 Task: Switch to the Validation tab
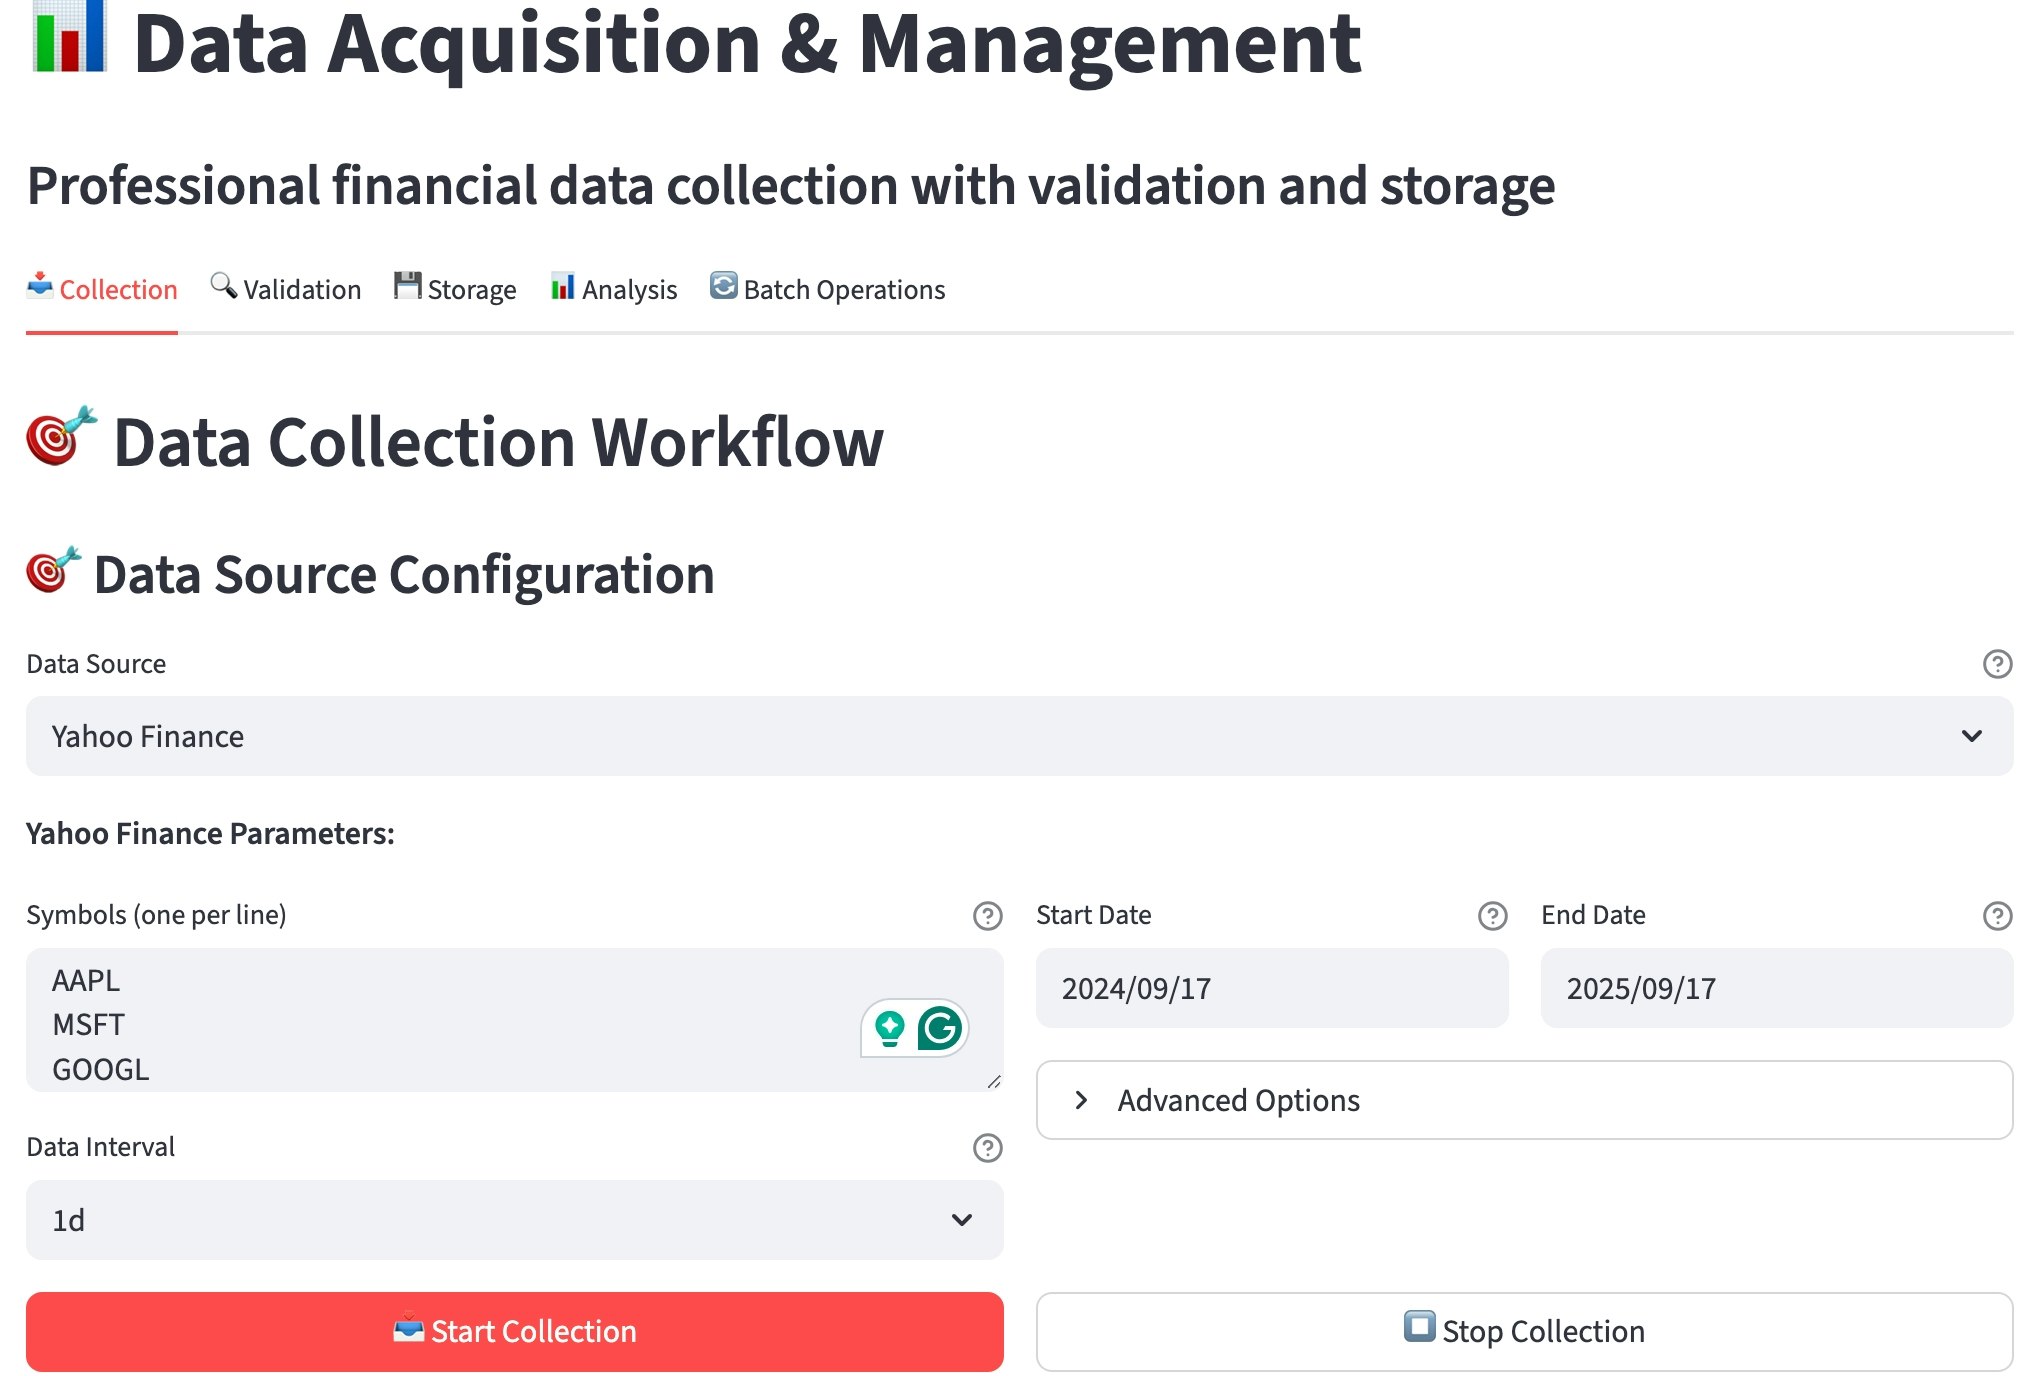(x=286, y=290)
